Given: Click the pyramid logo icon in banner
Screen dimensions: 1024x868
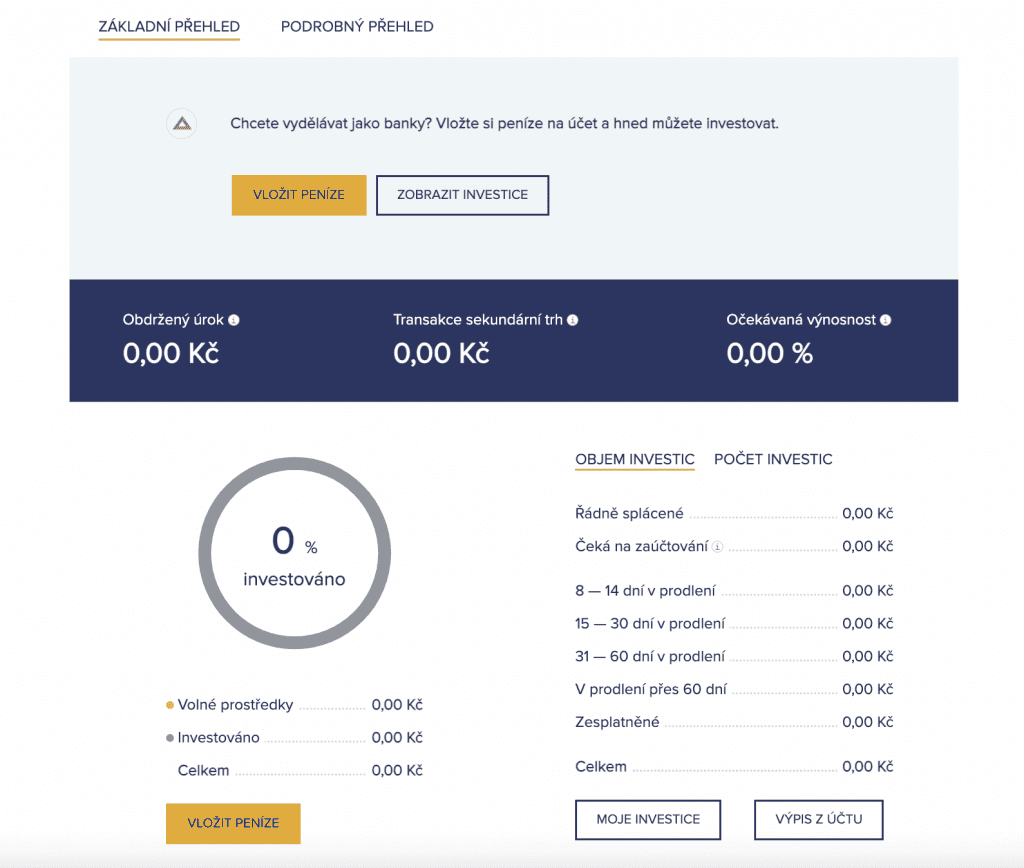Looking at the screenshot, I should pyautogui.click(x=181, y=124).
